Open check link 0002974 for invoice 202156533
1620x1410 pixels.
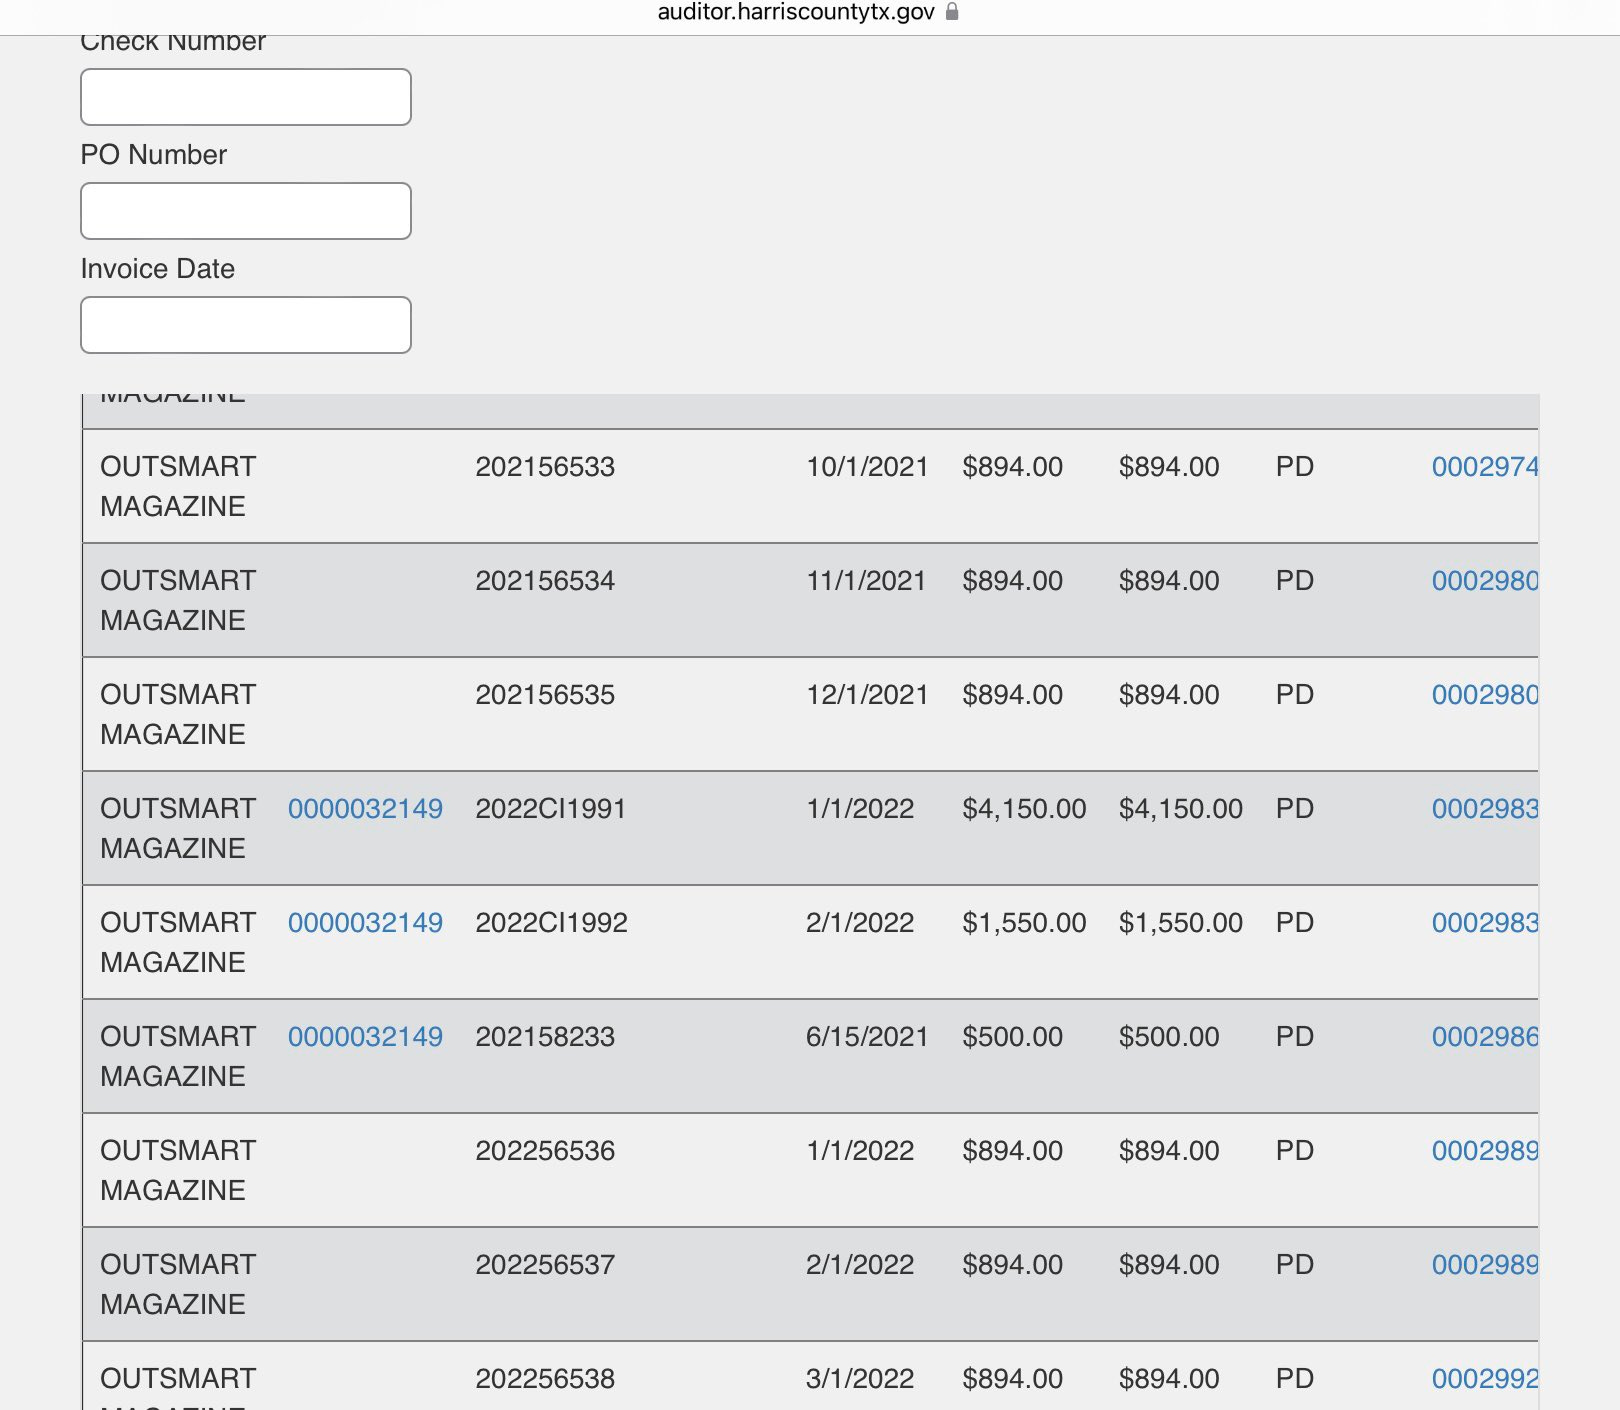click(x=1485, y=467)
